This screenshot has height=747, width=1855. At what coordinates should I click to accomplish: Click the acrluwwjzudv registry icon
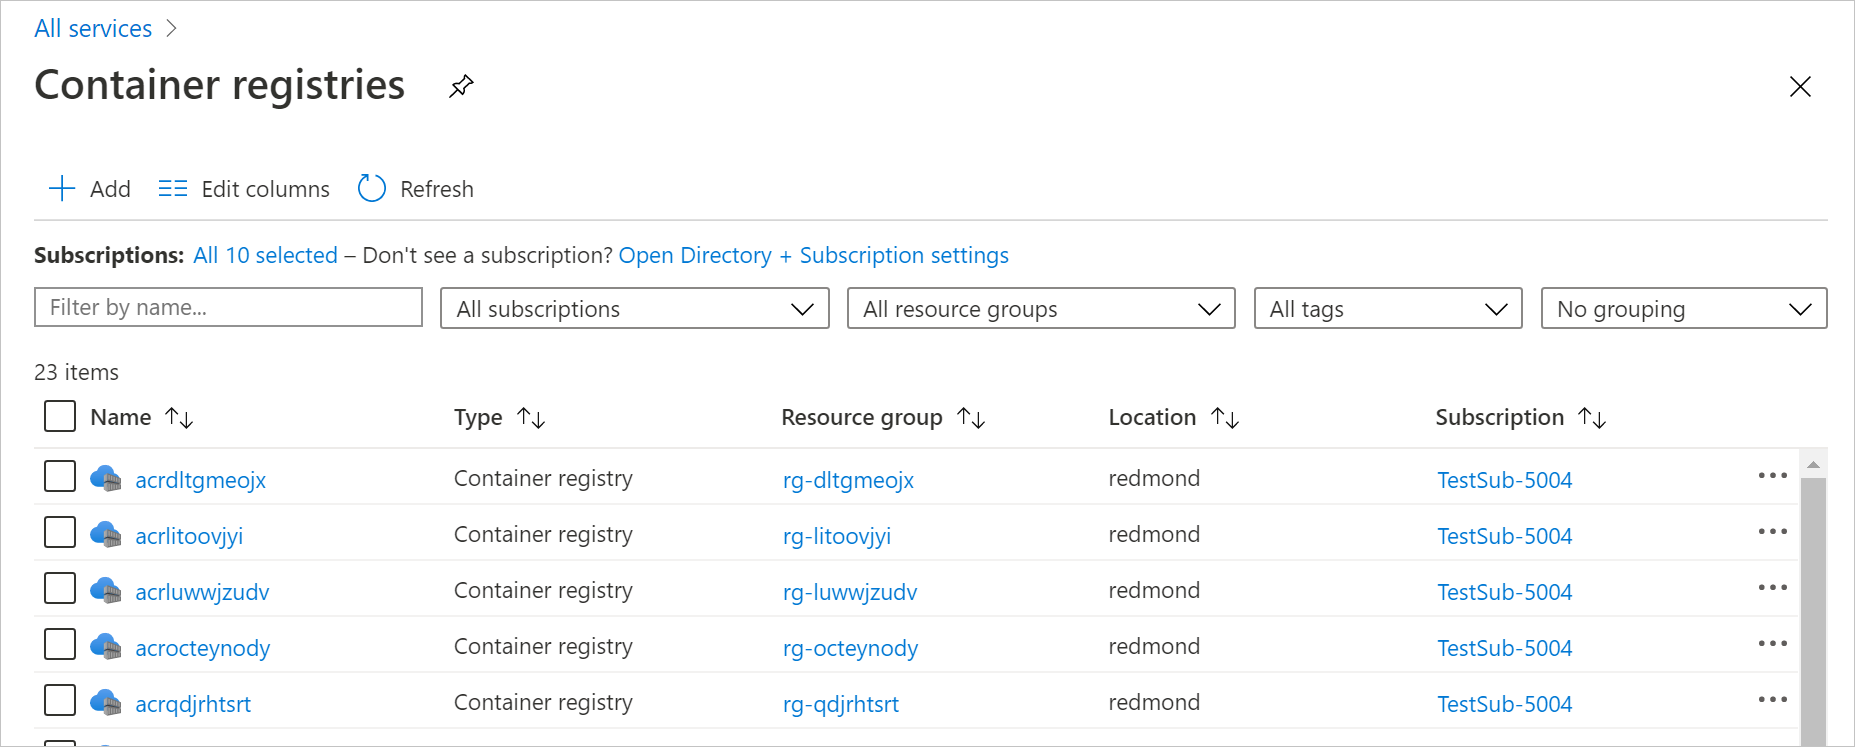point(105,591)
